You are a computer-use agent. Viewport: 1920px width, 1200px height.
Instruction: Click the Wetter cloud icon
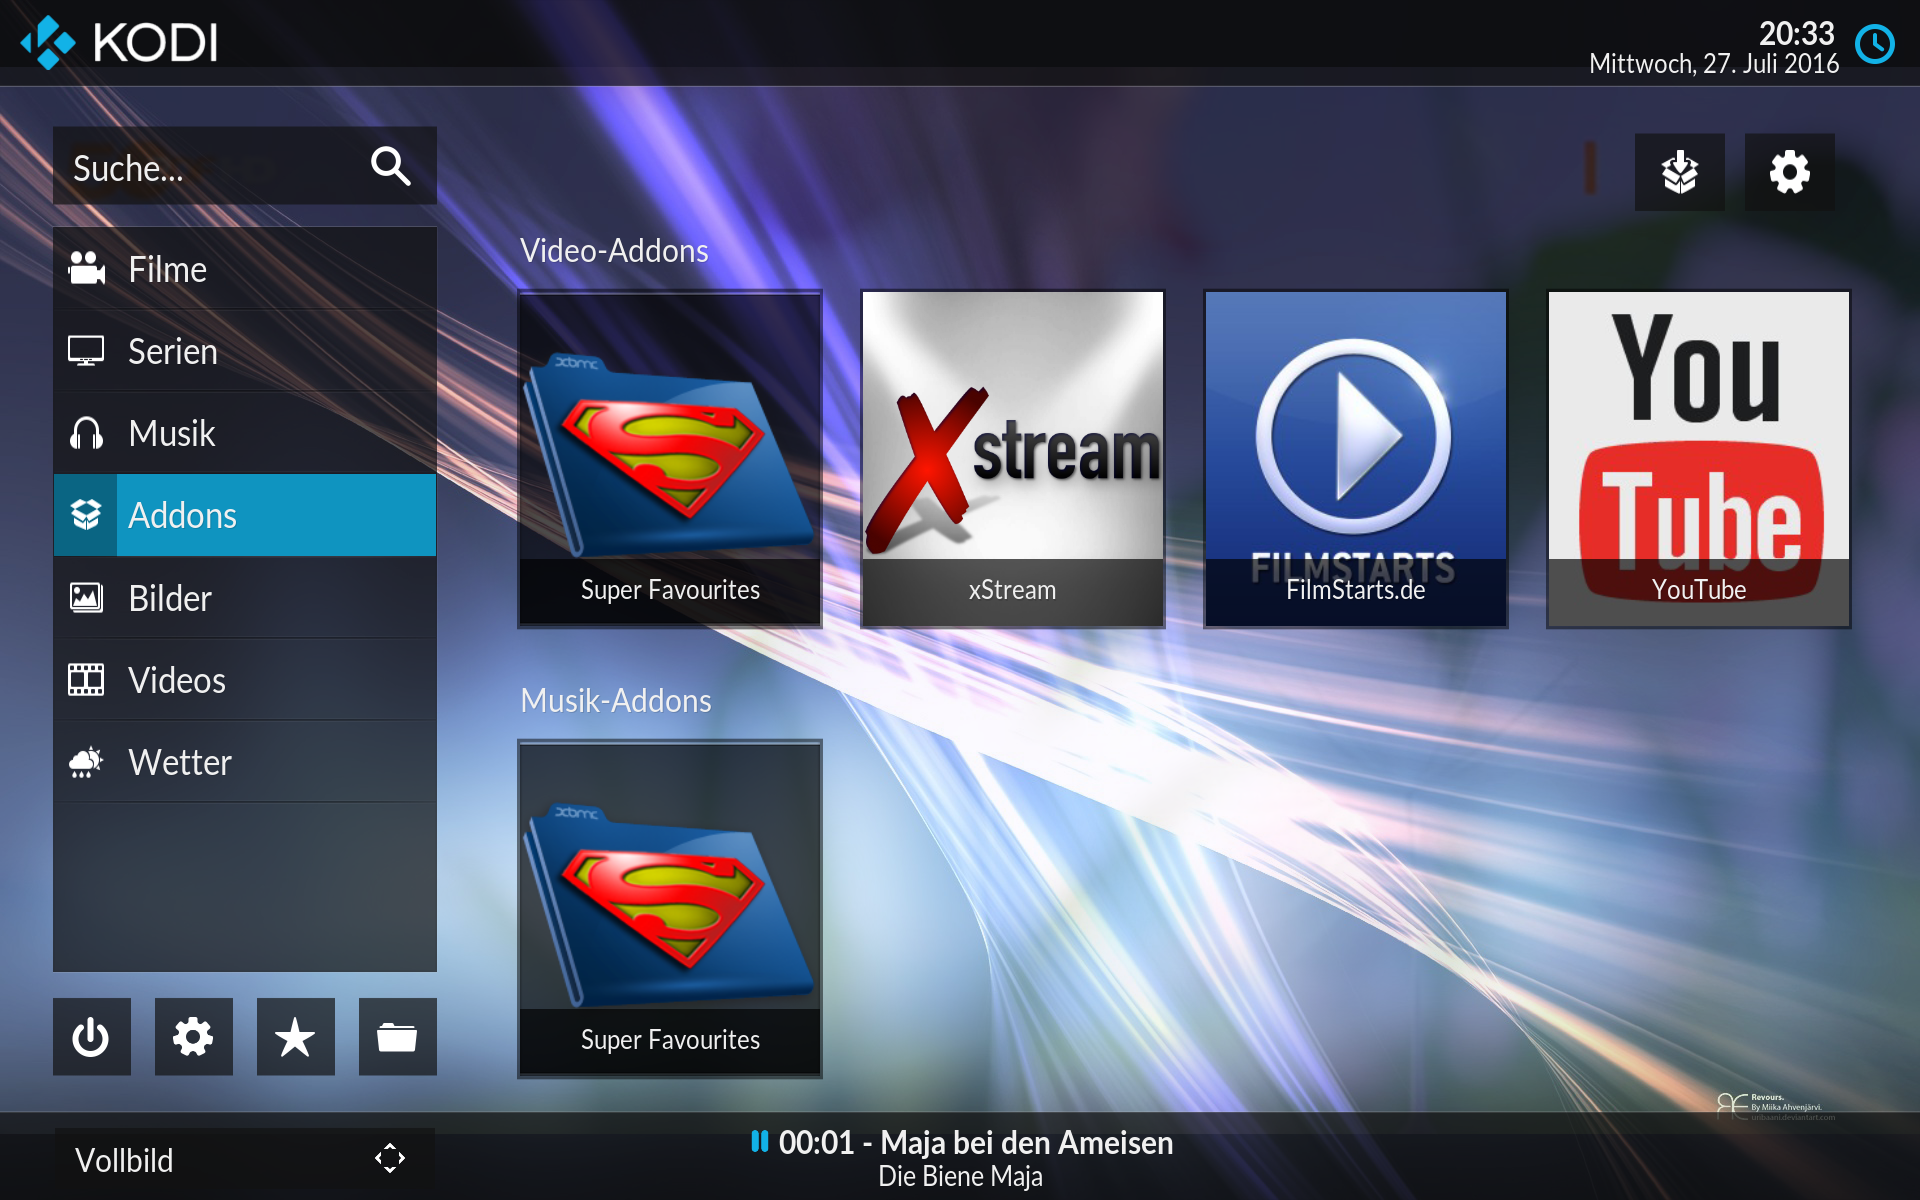click(x=86, y=762)
